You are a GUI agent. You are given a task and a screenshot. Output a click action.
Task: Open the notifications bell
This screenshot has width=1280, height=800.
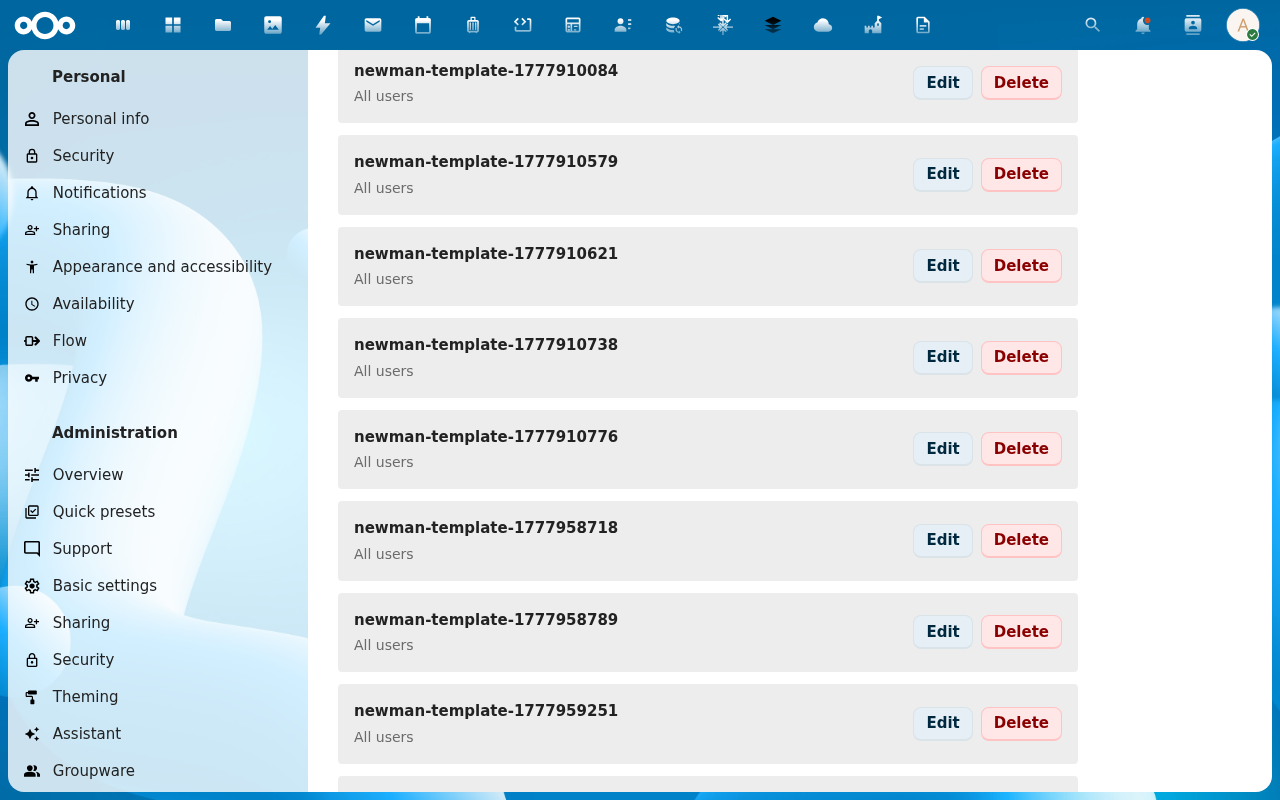pos(1143,25)
